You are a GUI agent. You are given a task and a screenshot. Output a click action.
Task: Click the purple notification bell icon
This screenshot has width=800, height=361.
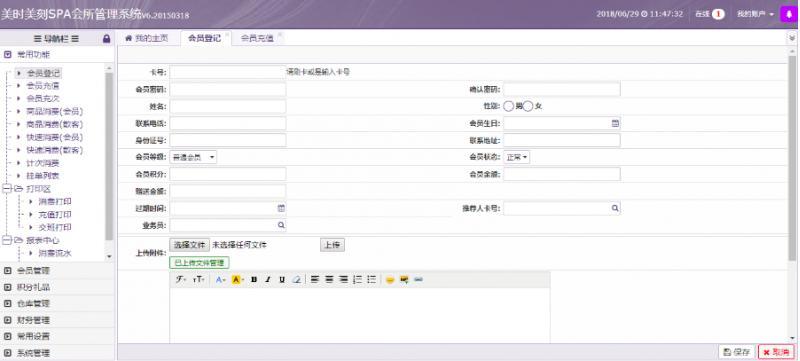(x=789, y=14)
